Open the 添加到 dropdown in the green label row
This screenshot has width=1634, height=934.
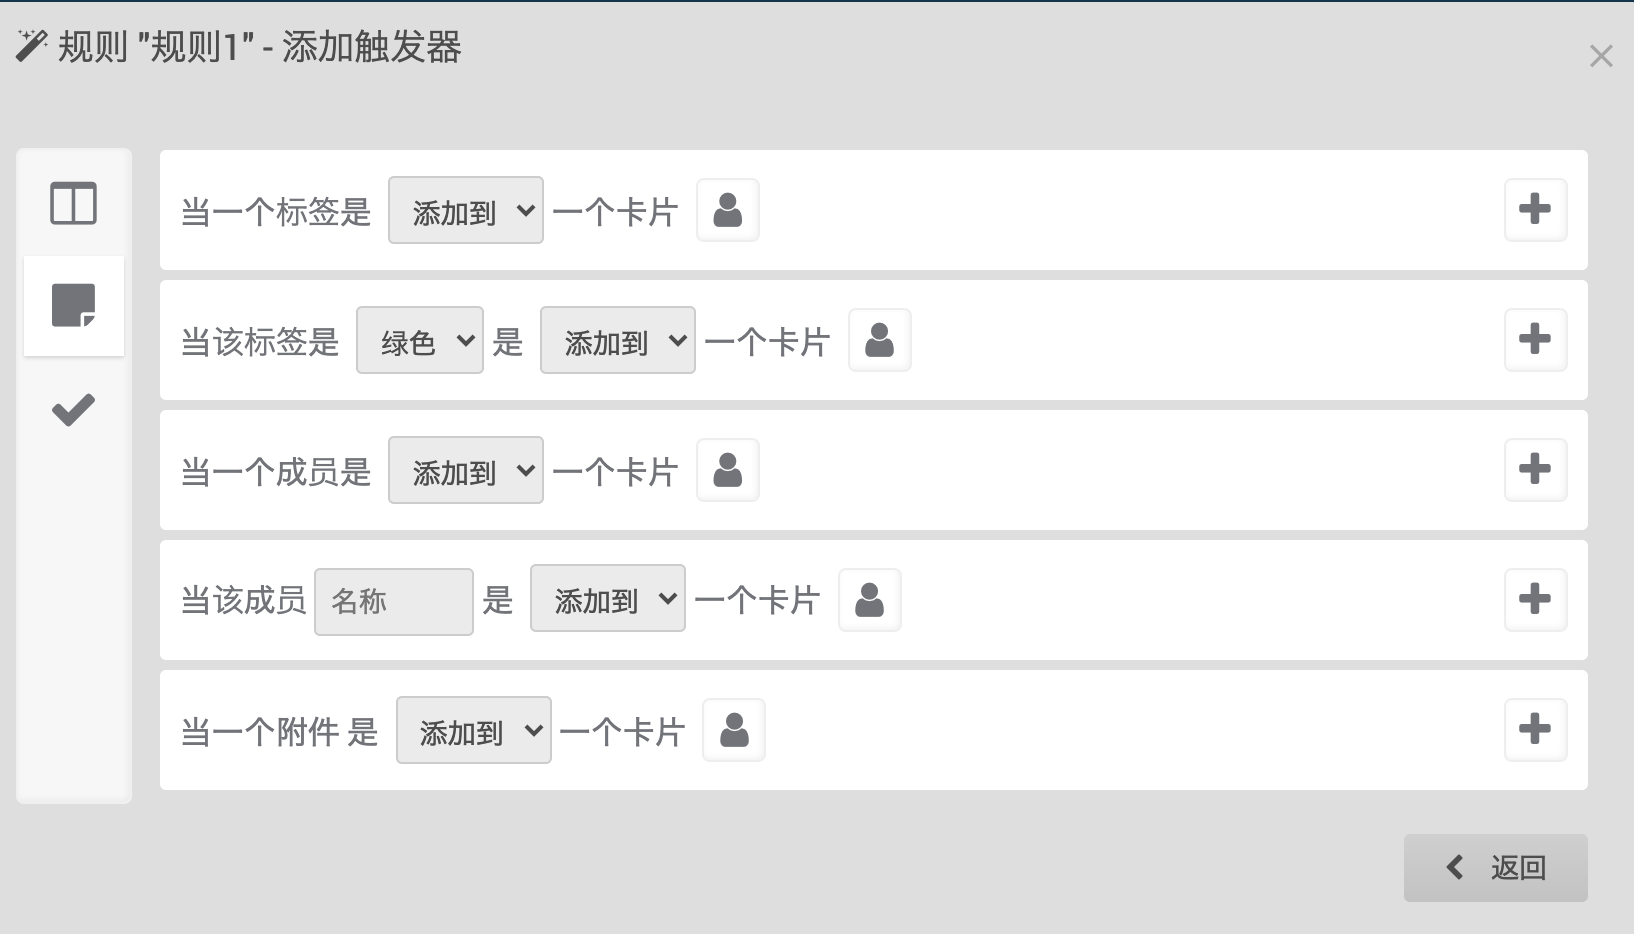(617, 340)
